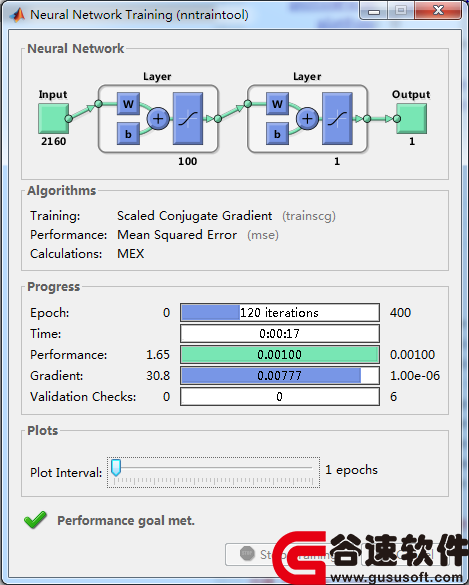
Task: Click the Epoch progress bar showing 120 iterations
Action: pyautogui.click(x=280, y=312)
